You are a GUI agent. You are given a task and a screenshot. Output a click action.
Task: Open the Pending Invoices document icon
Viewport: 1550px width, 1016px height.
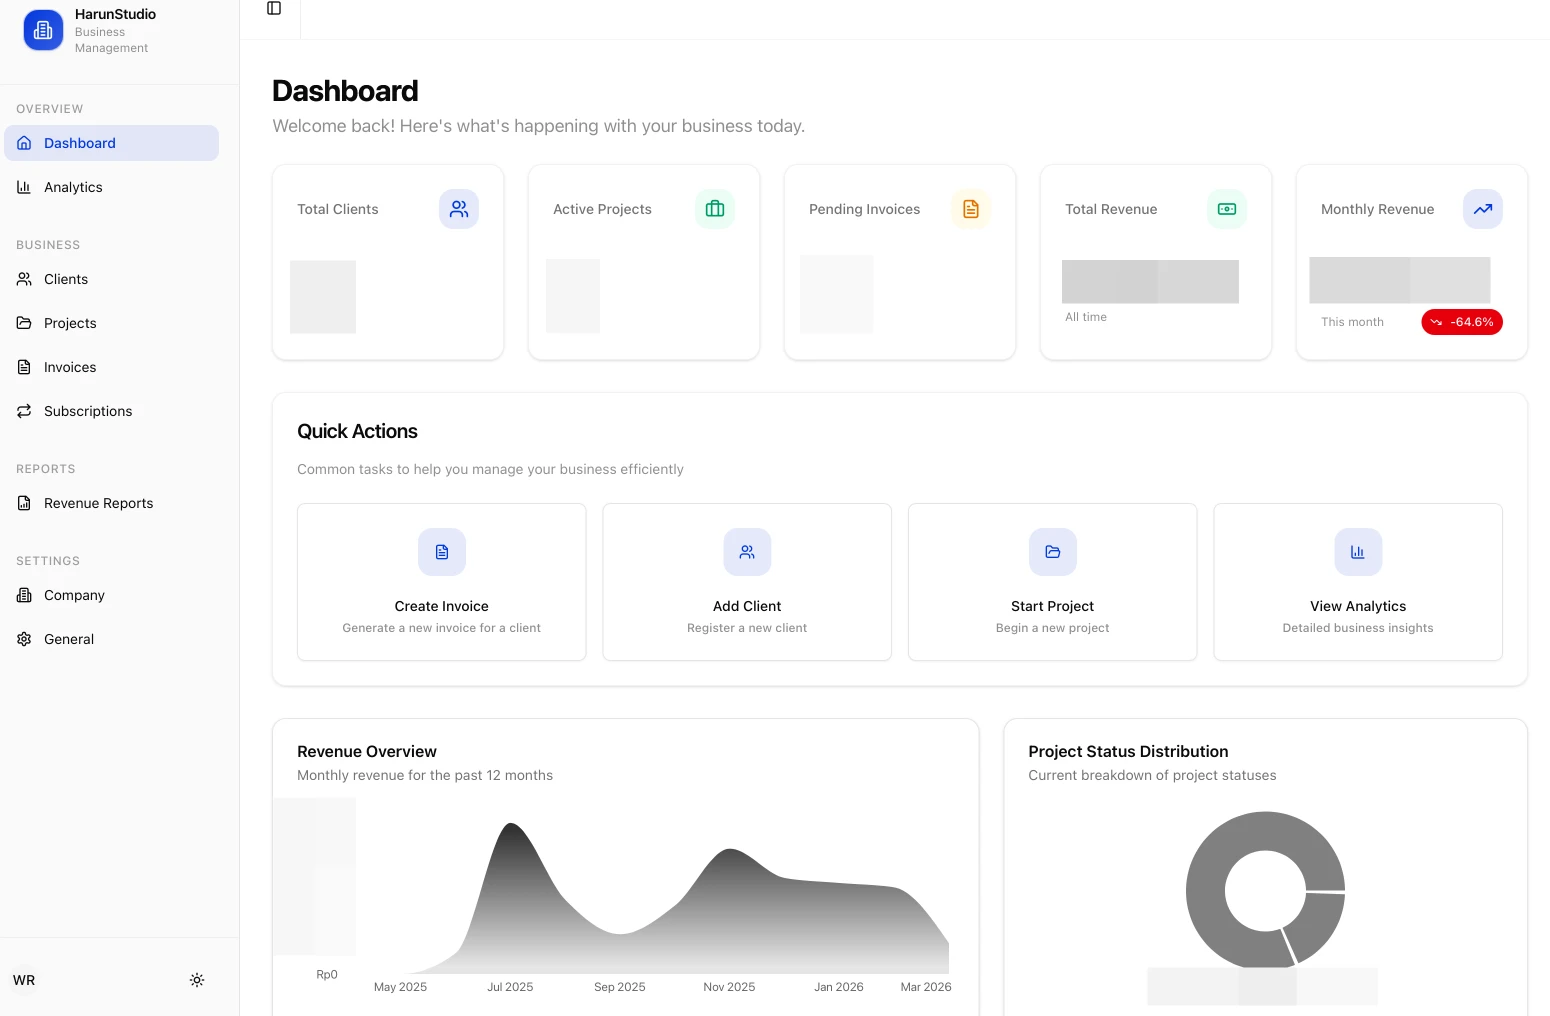pyautogui.click(x=970, y=209)
